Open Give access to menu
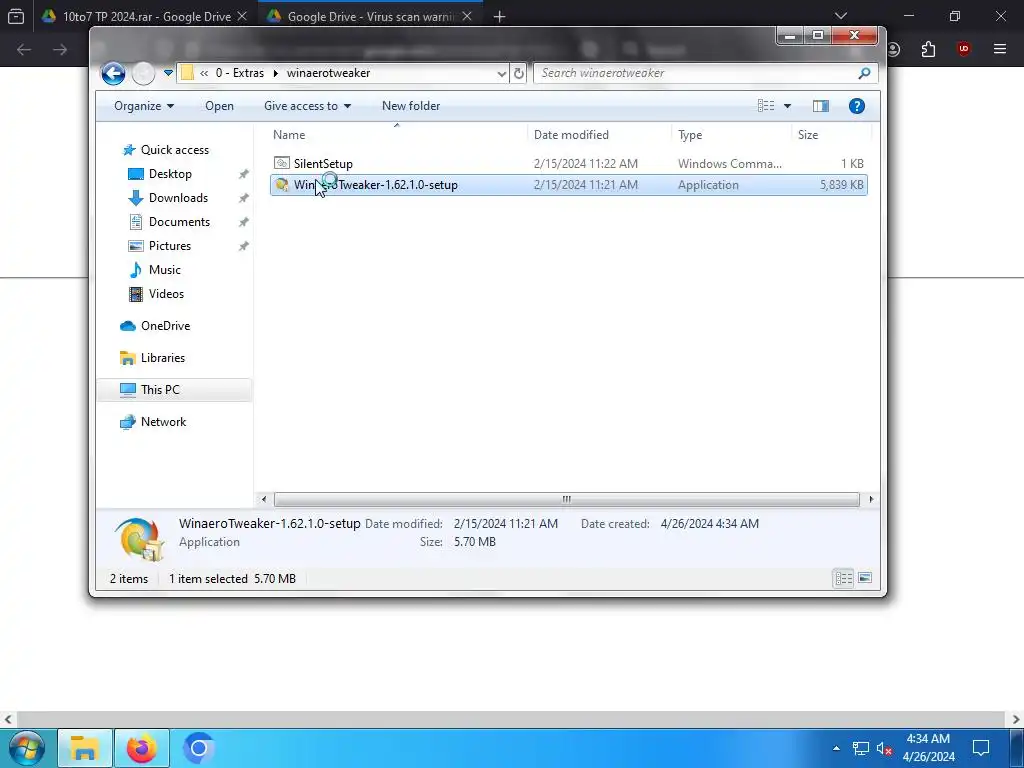The height and width of the screenshot is (768, 1024). pos(307,106)
